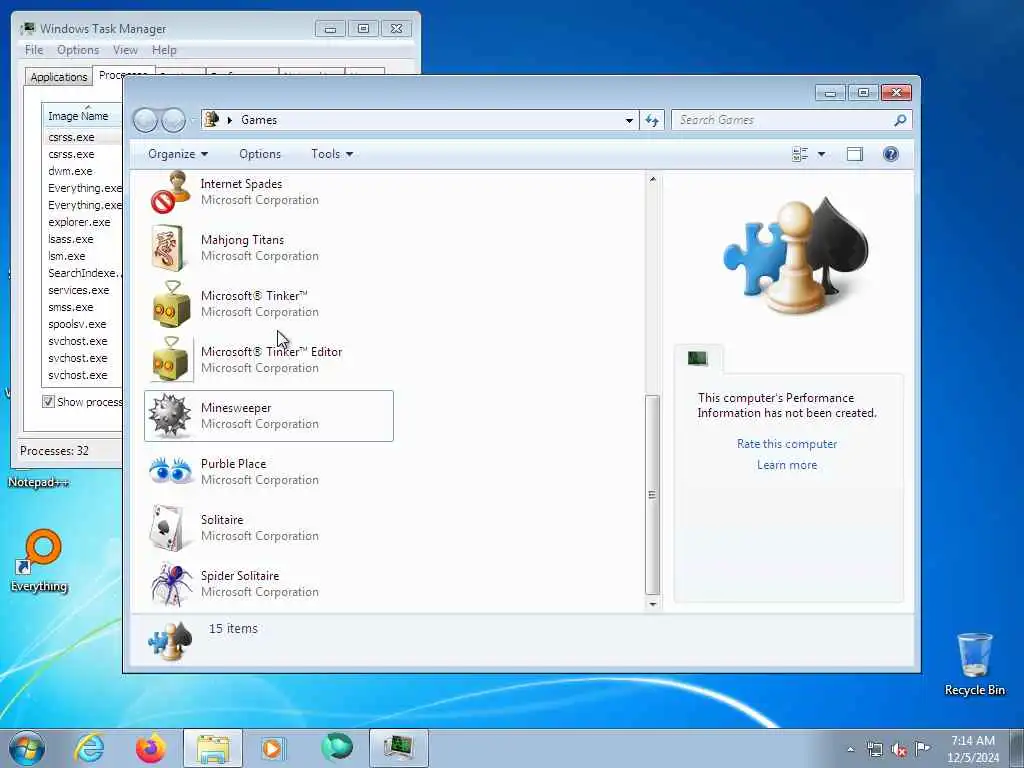Viewport: 1024px width, 768px height.
Task: Select the Purble Place eyes icon
Action: 170,471
